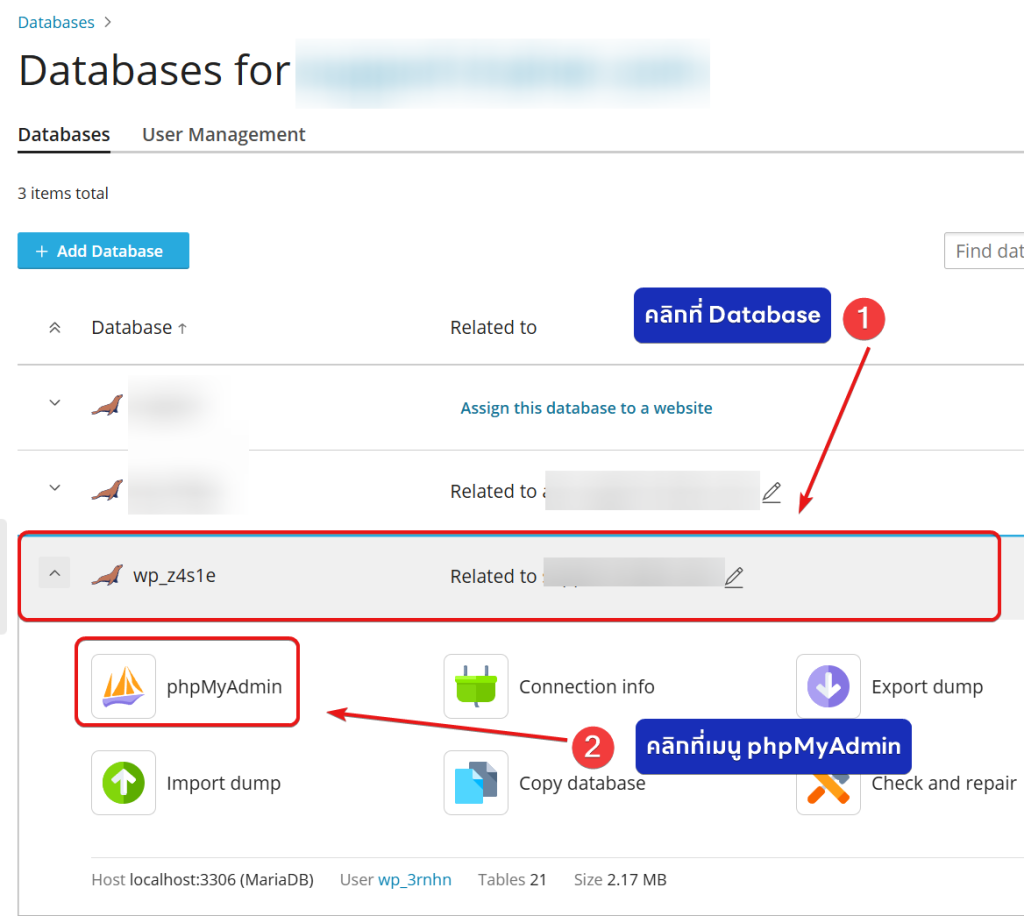Select the Databases tab
This screenshot has width=1024, height=916.
click(x=64, y=134)
